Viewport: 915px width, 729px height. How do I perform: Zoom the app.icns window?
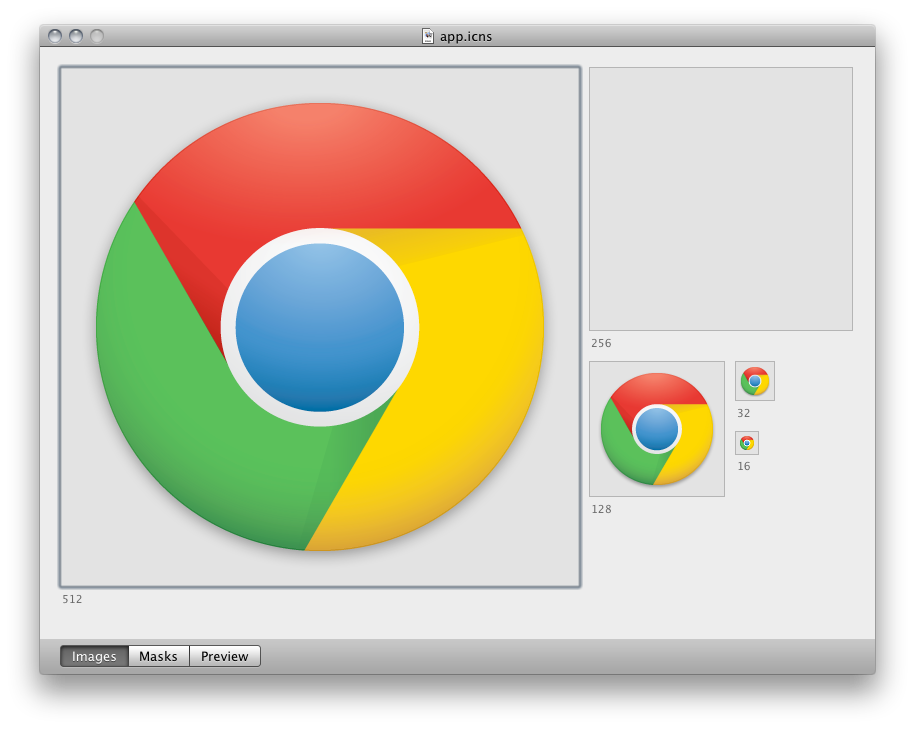pyautogui.click(x=97, y=36)
